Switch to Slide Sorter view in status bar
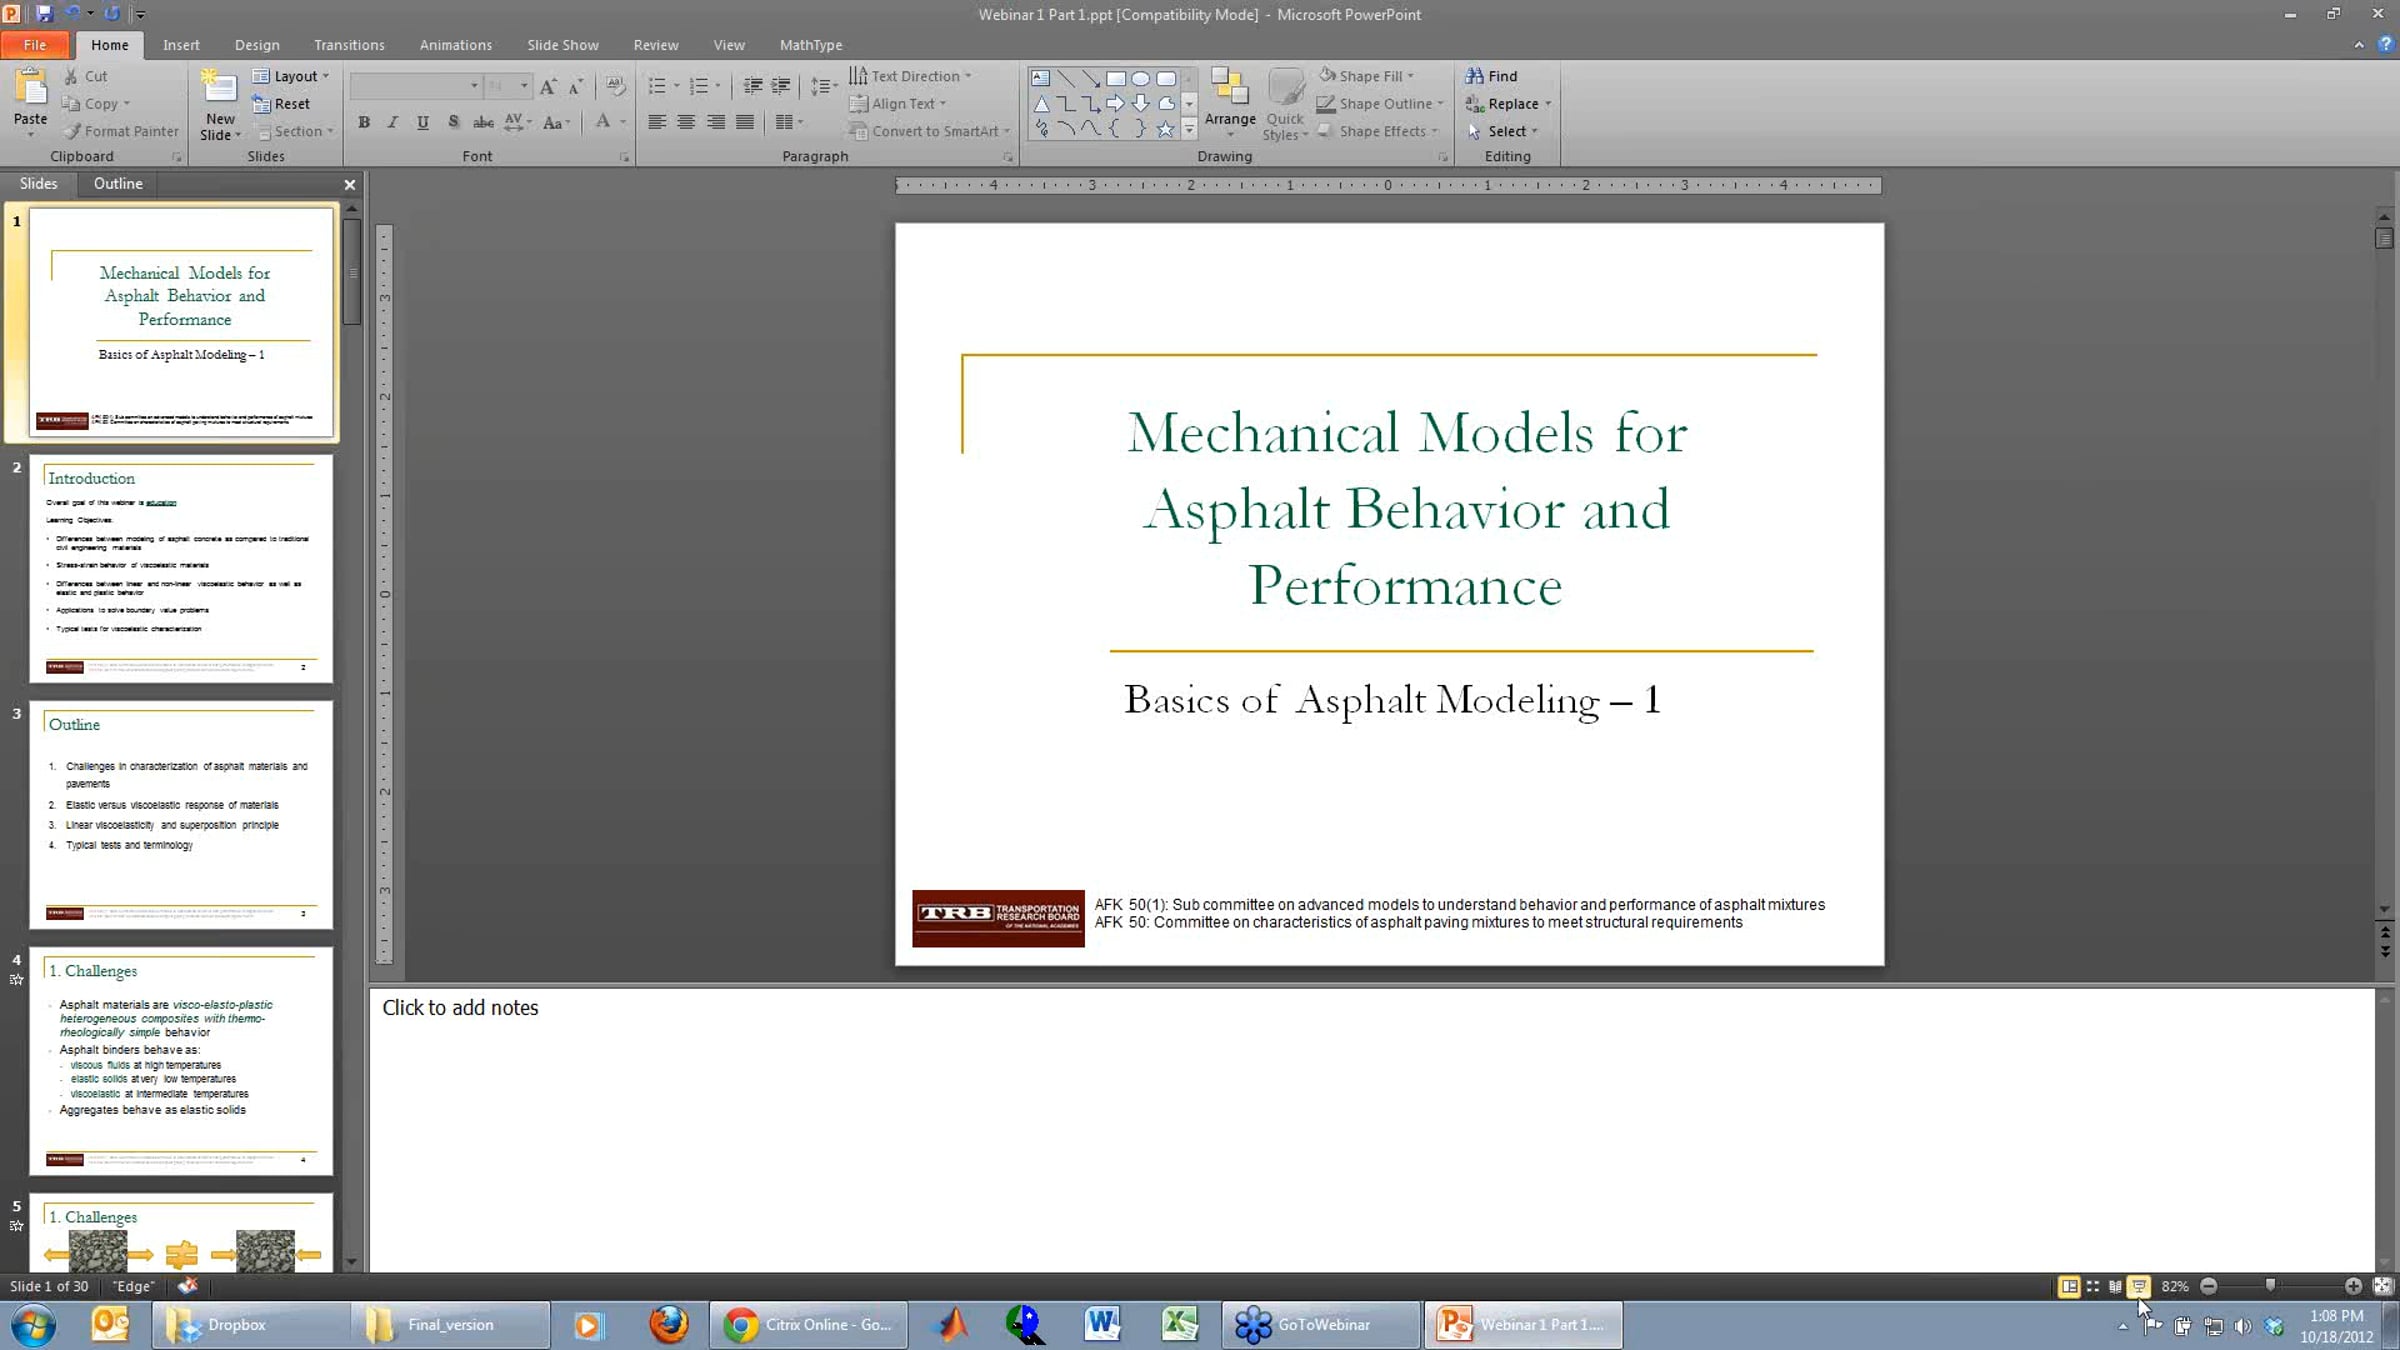Viewport: 2400px width, 1350px height. tap(2092, 1286)
